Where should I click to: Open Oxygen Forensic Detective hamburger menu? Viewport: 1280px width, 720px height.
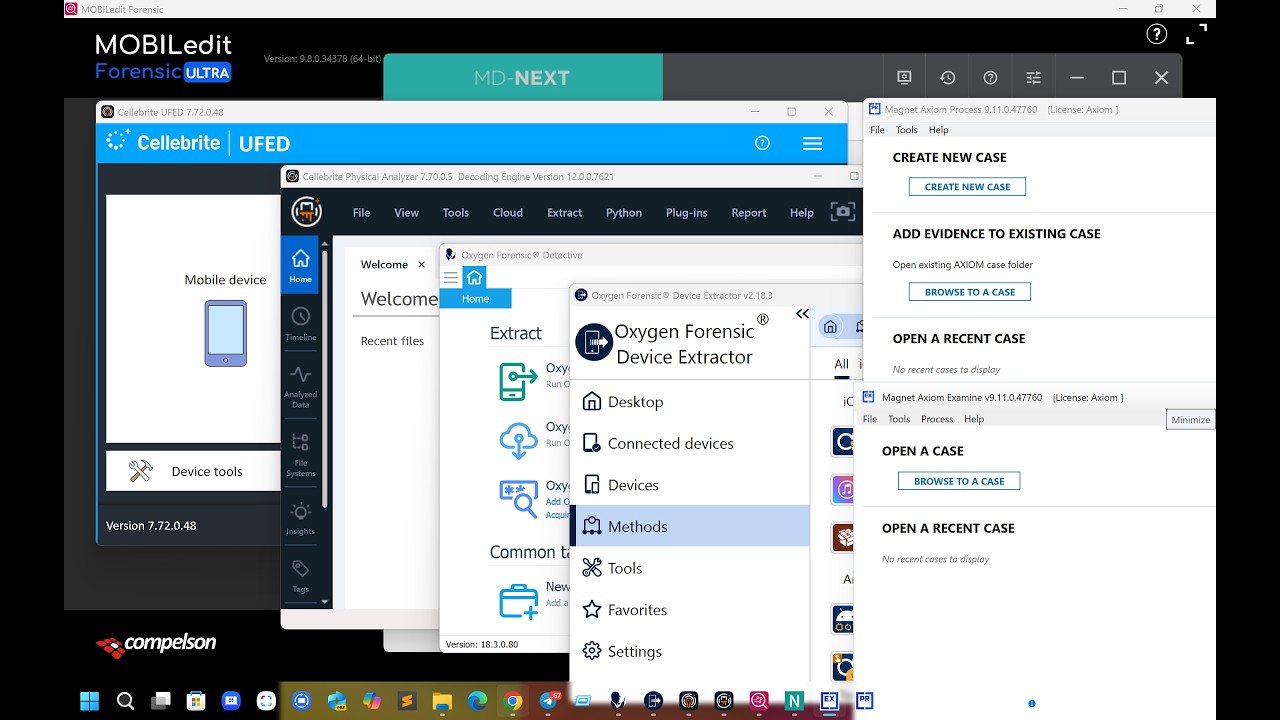pyautogui.click(x=450, y=277)
